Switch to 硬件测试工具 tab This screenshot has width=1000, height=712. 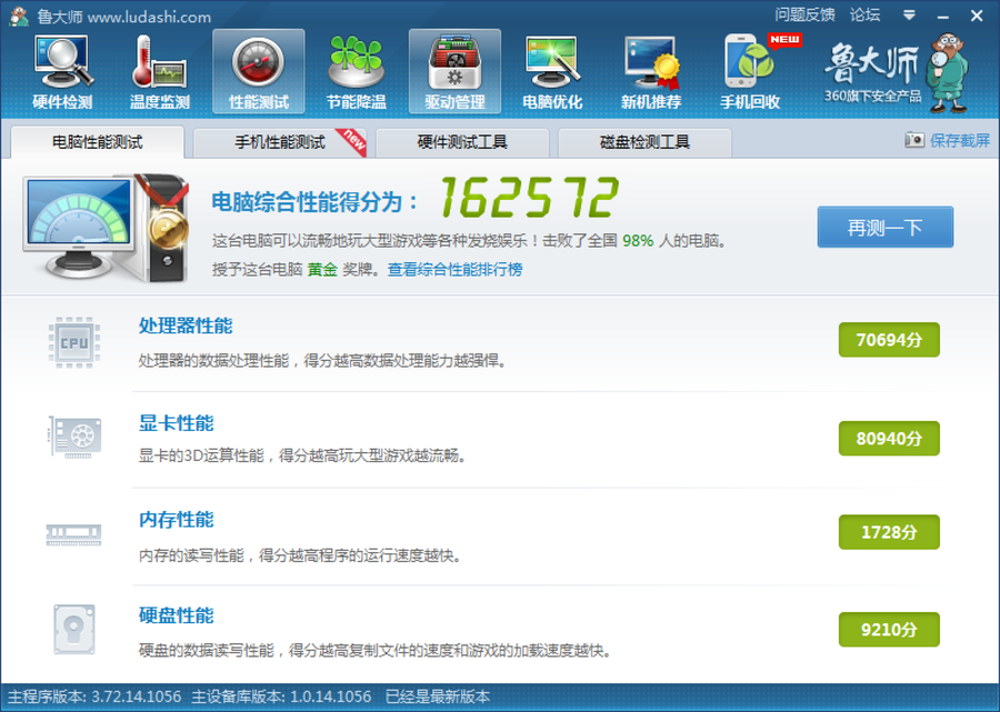tap(462, 142)
